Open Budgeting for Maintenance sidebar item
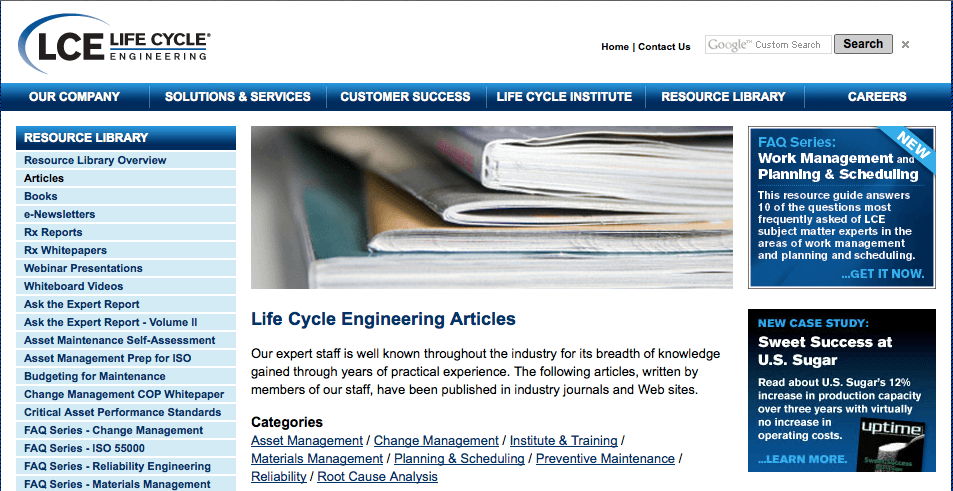Image resolution: width=953 pixels, height=491 pixels. tap(126, 376)
